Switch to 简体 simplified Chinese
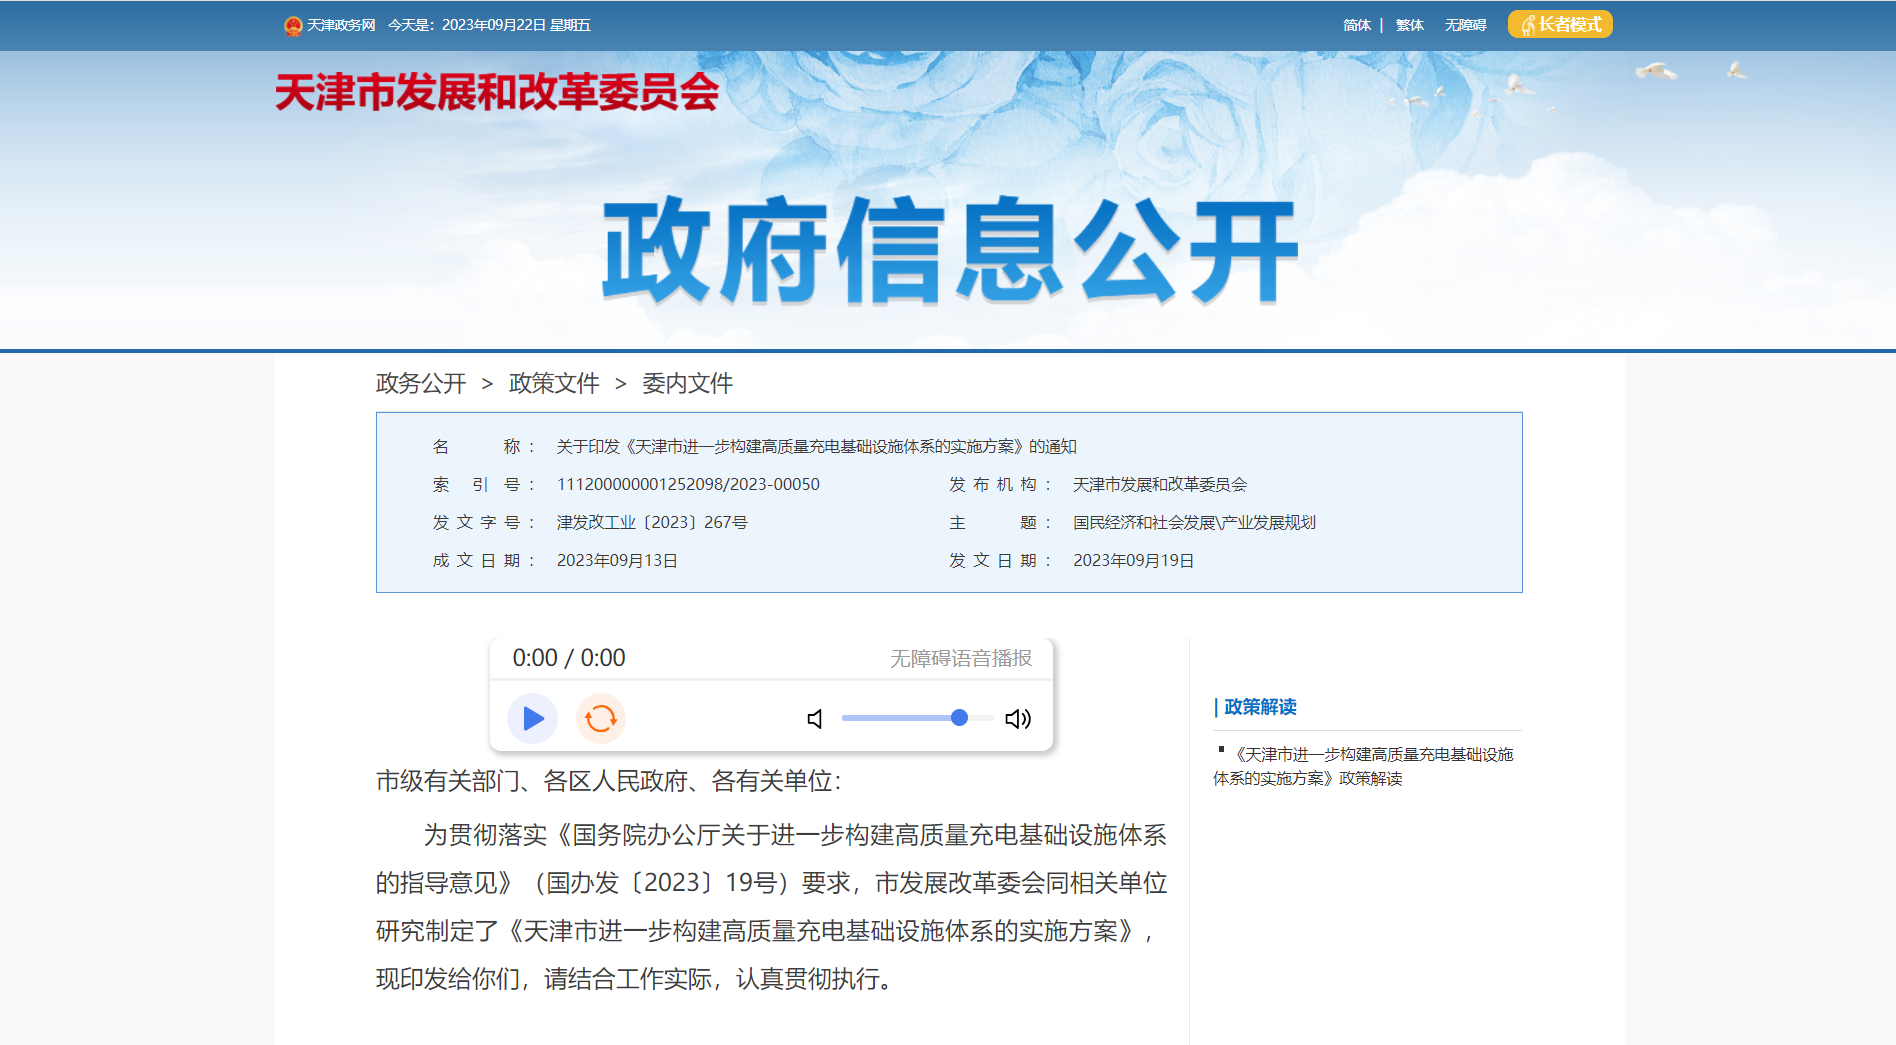The width and height of the screenshot is (1896, 1045). (1356, 25)
